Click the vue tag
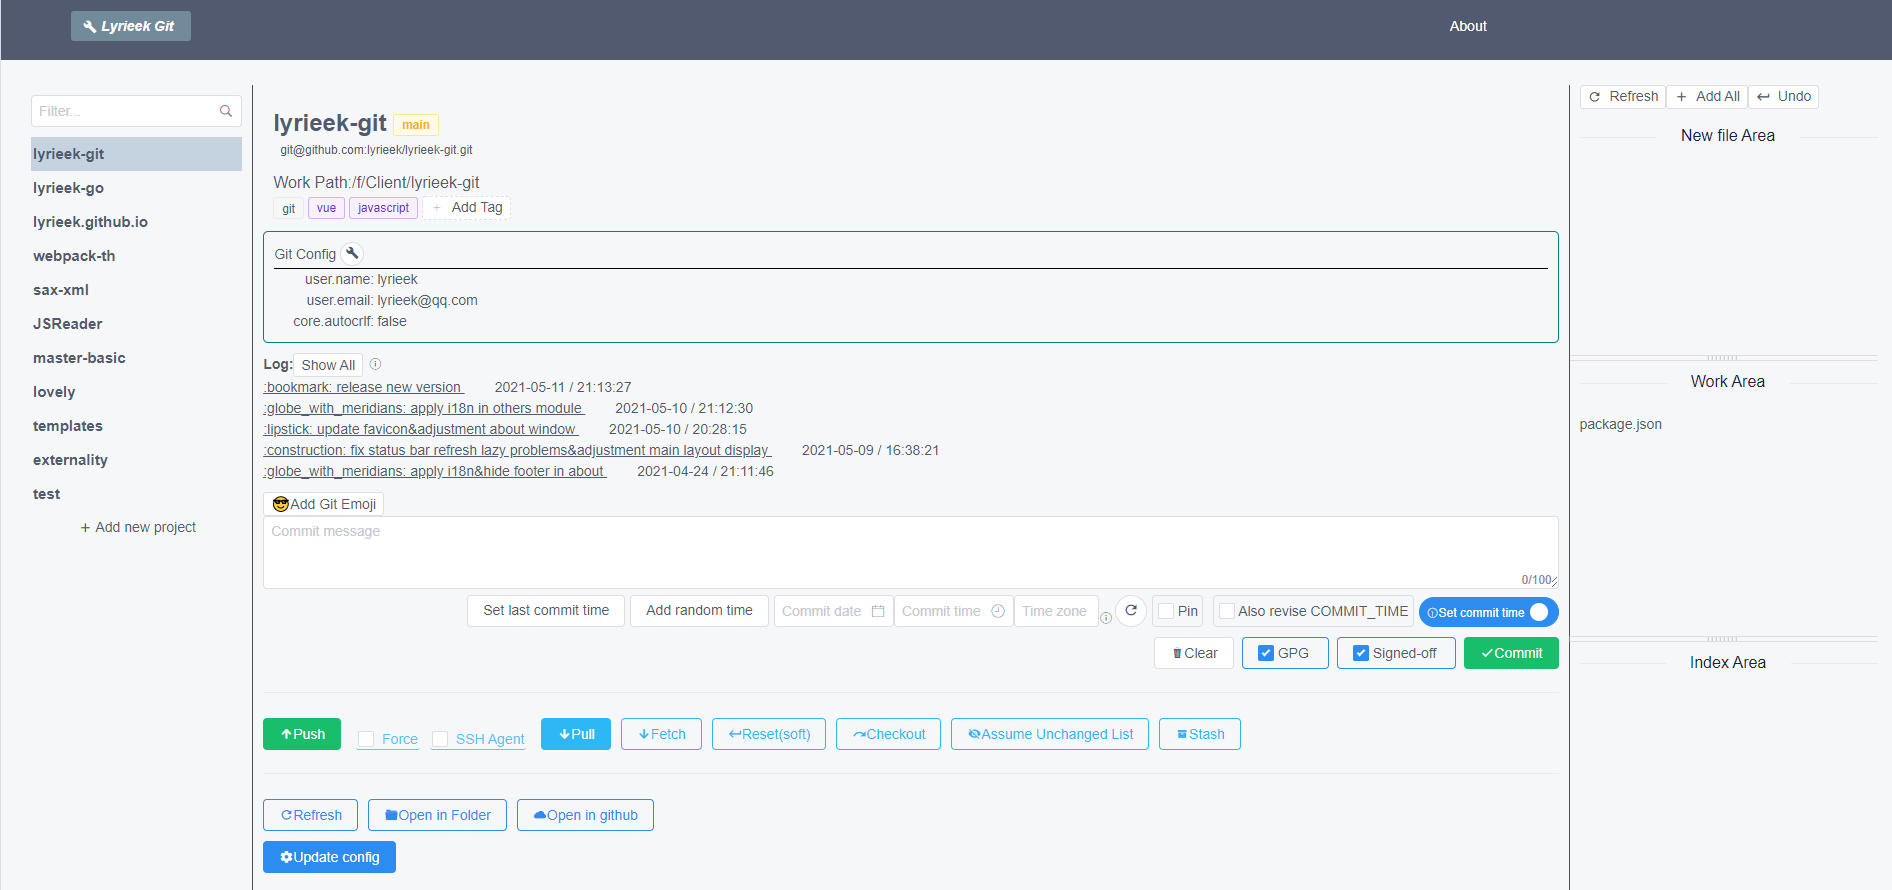Image resolution: width=1892 pixels, height=890 pixels. click(326, 208)
